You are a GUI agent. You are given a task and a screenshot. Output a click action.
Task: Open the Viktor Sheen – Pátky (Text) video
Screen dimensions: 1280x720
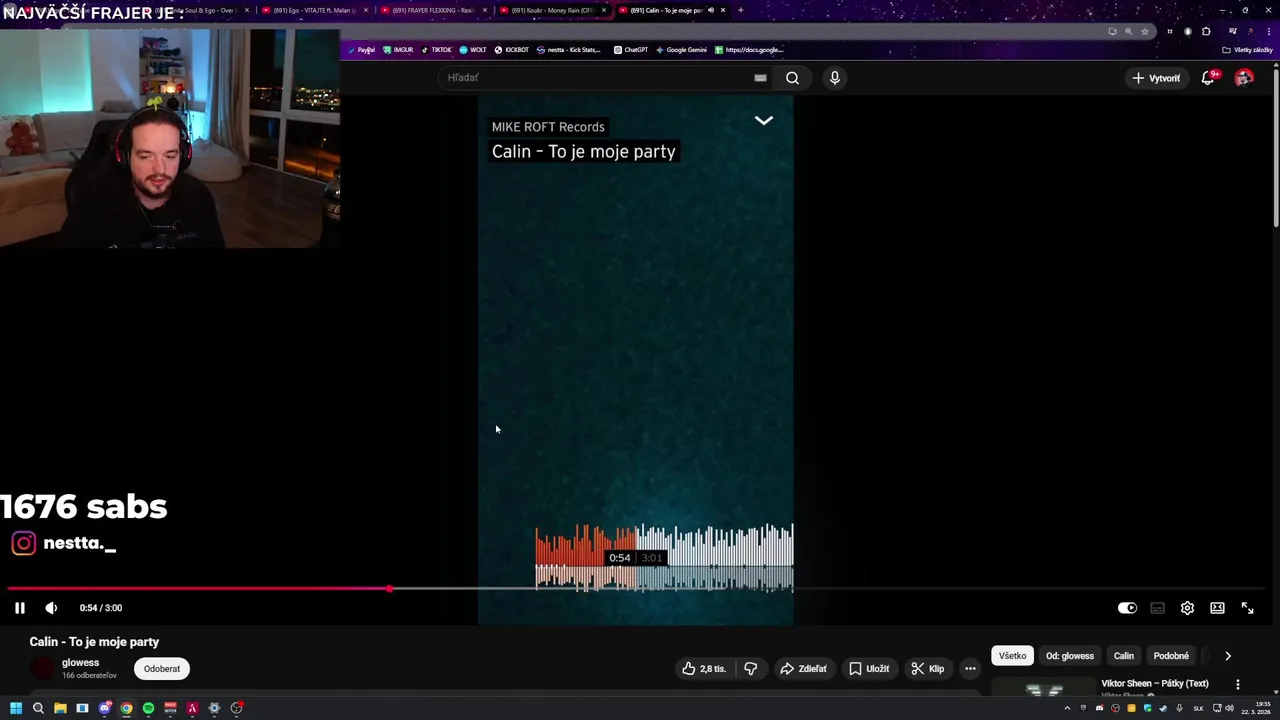click(x=1155, y=684)
